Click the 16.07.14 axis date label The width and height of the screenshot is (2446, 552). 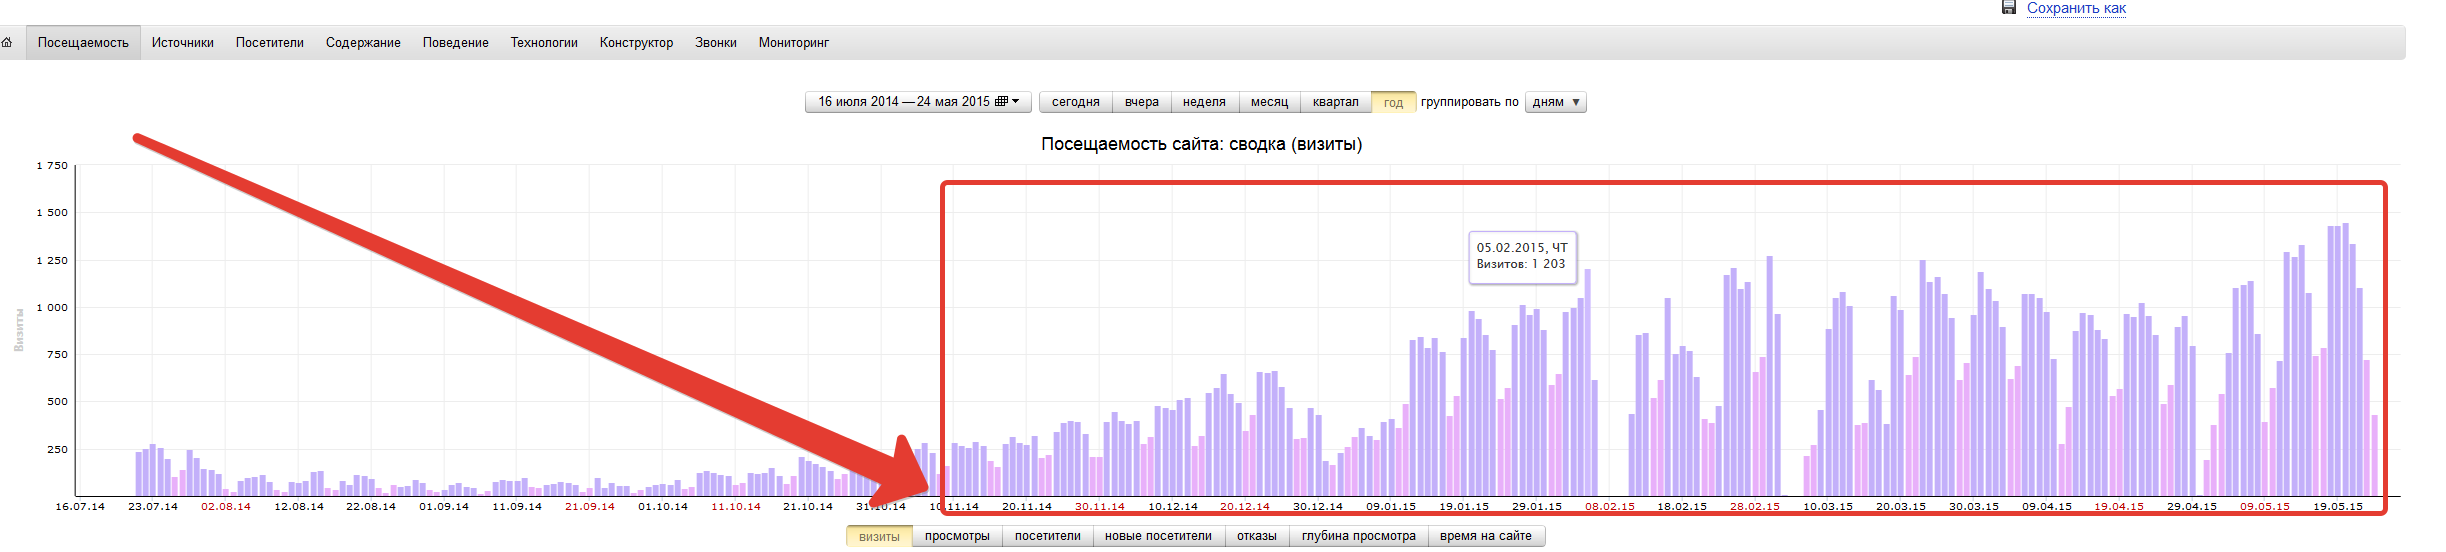click(x=80, y=506)
